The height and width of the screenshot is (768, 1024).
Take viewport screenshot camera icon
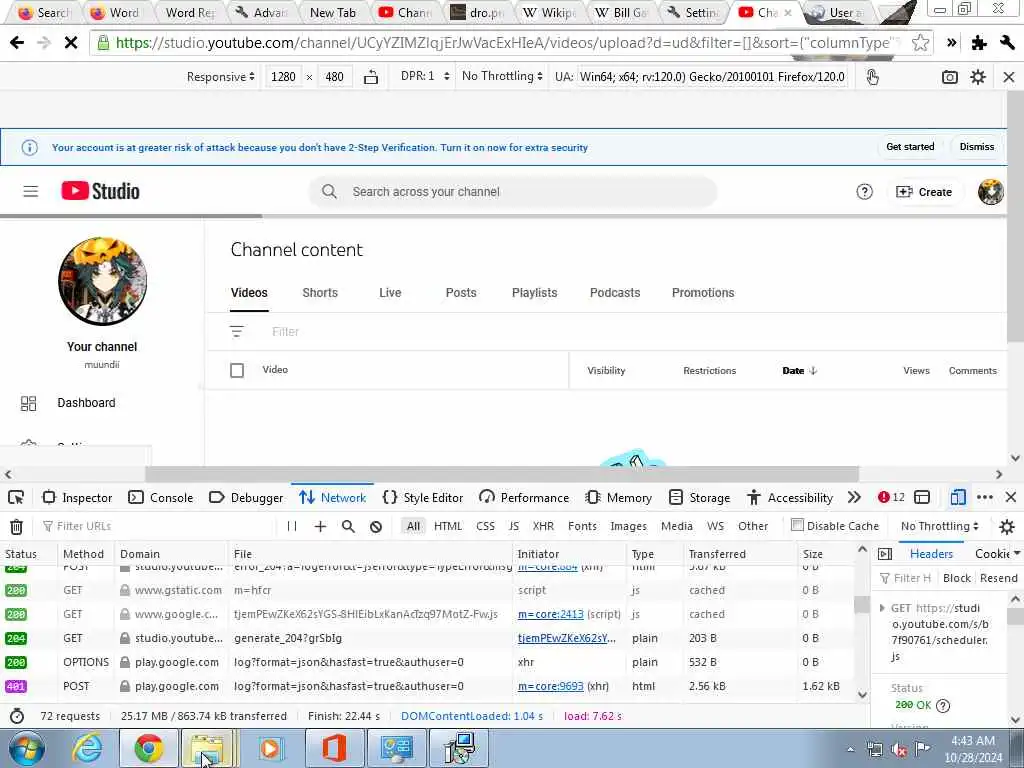(x=950, y=77)
